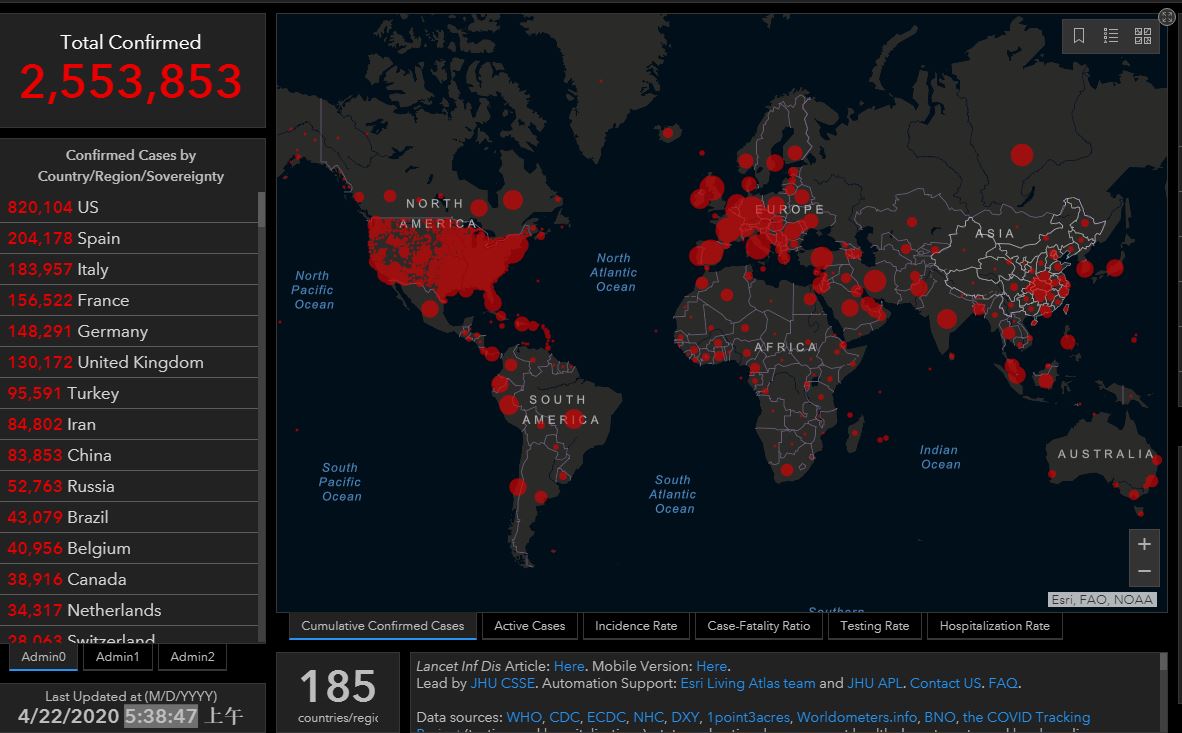The image size is (1182, 733).
Task: Open the WHO data source link
Action: coord(523,717)
